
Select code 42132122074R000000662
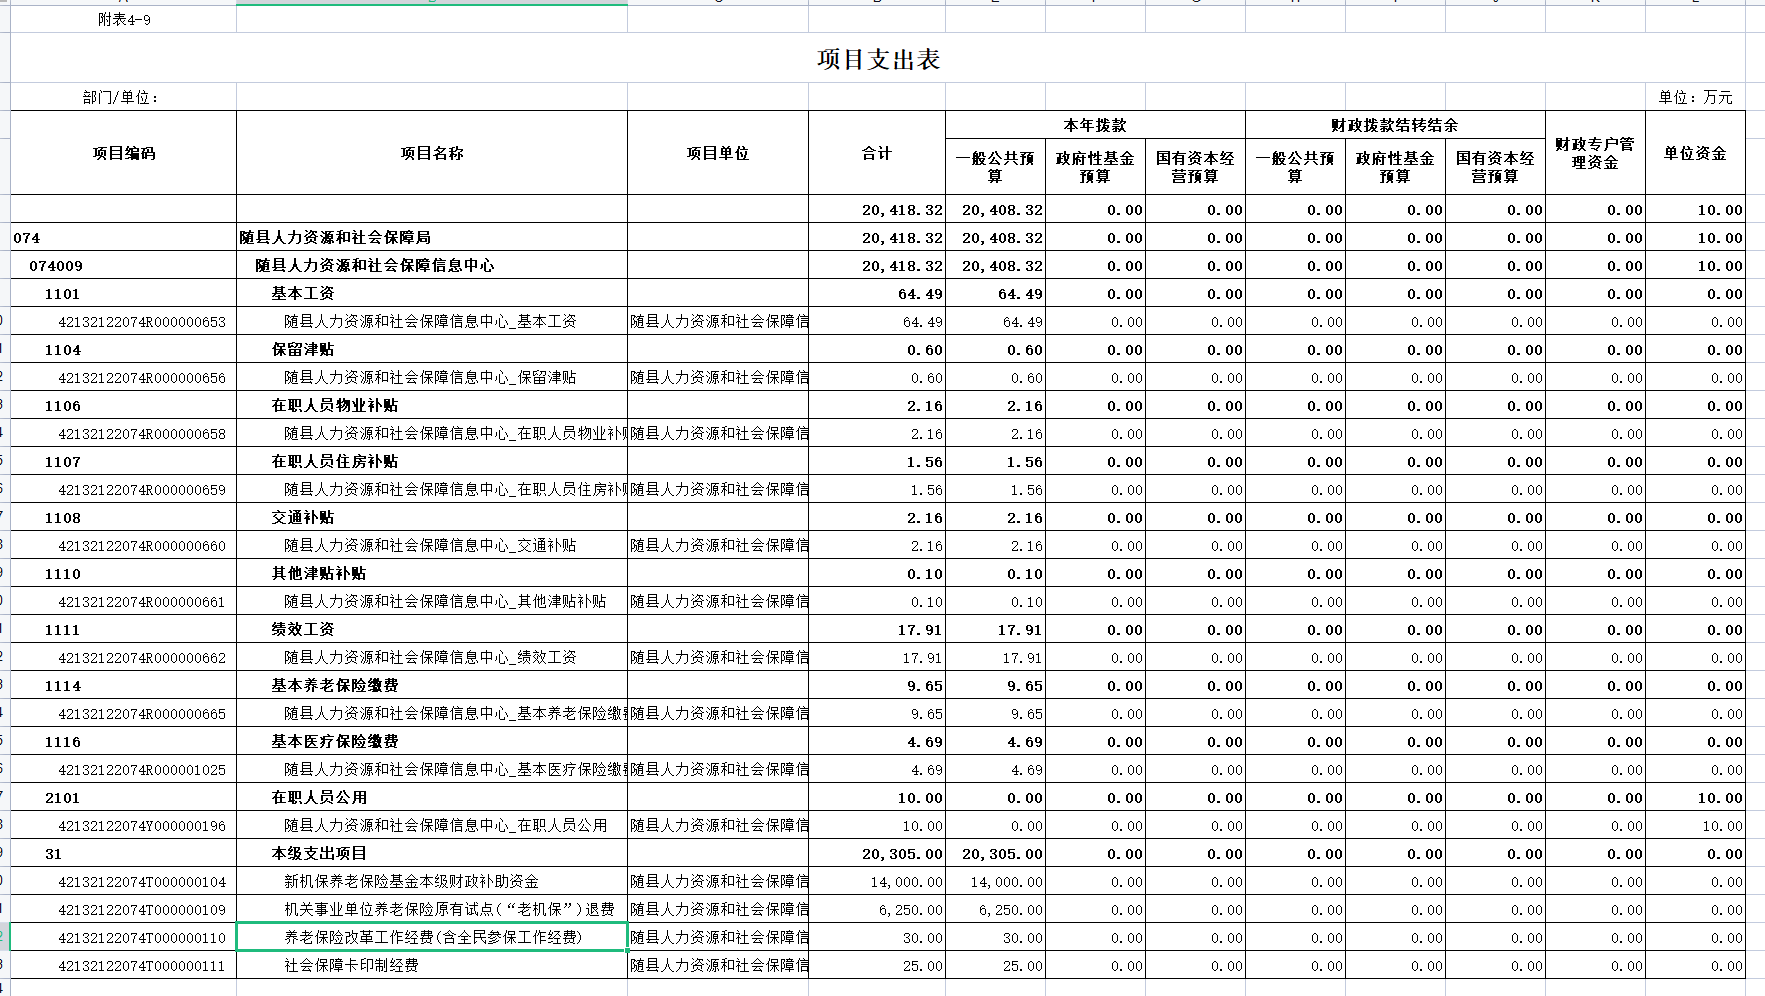[x=124, y=658]
